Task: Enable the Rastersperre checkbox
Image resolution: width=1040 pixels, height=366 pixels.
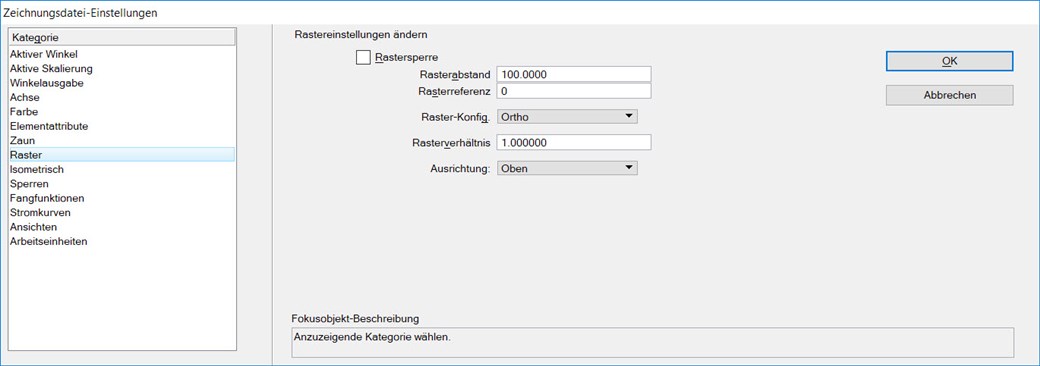Action: click(x=363, y=58)
